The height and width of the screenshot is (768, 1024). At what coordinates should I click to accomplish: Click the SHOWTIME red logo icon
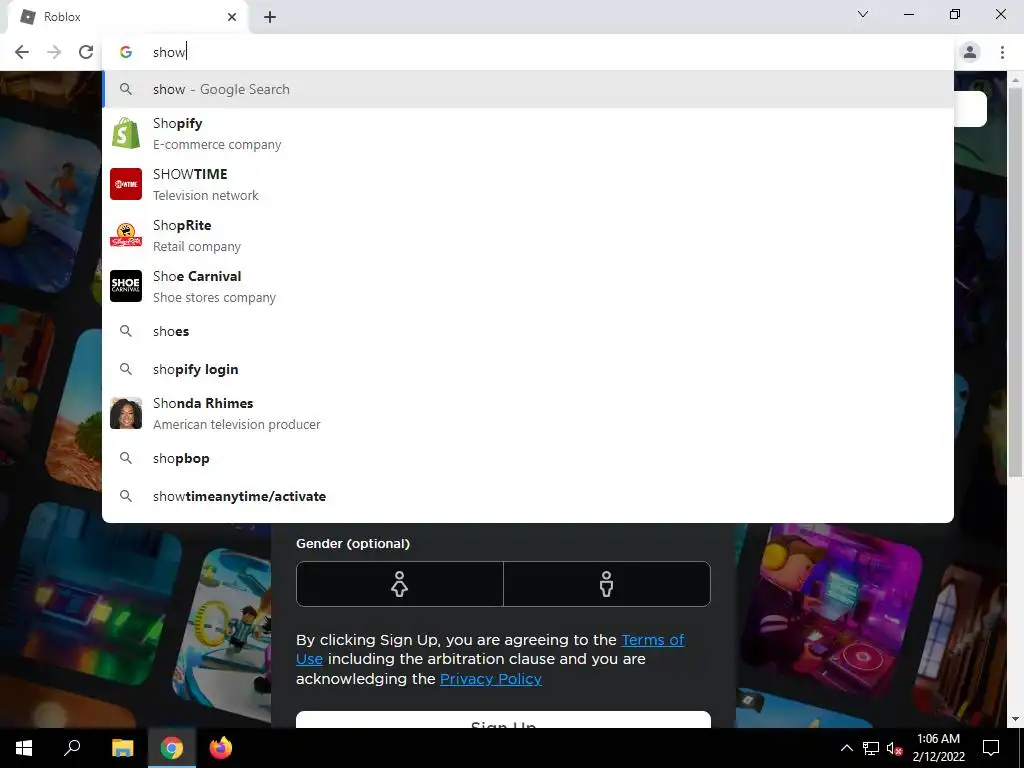coord(126,184)
